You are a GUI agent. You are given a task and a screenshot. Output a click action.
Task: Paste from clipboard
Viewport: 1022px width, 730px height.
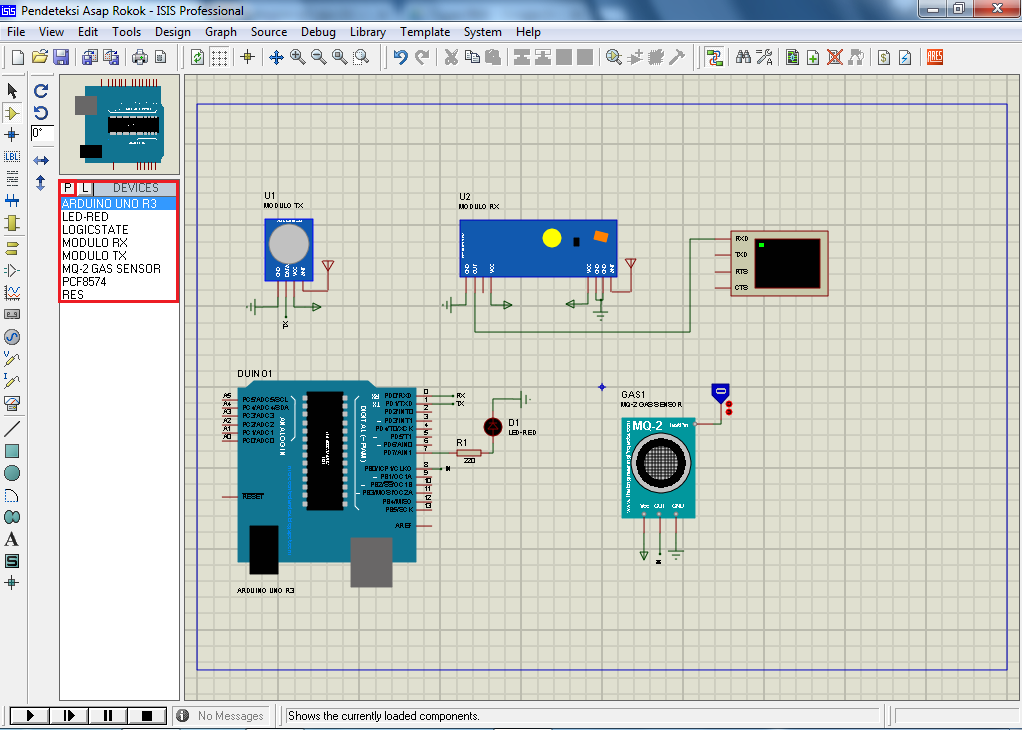pos(493,57)
